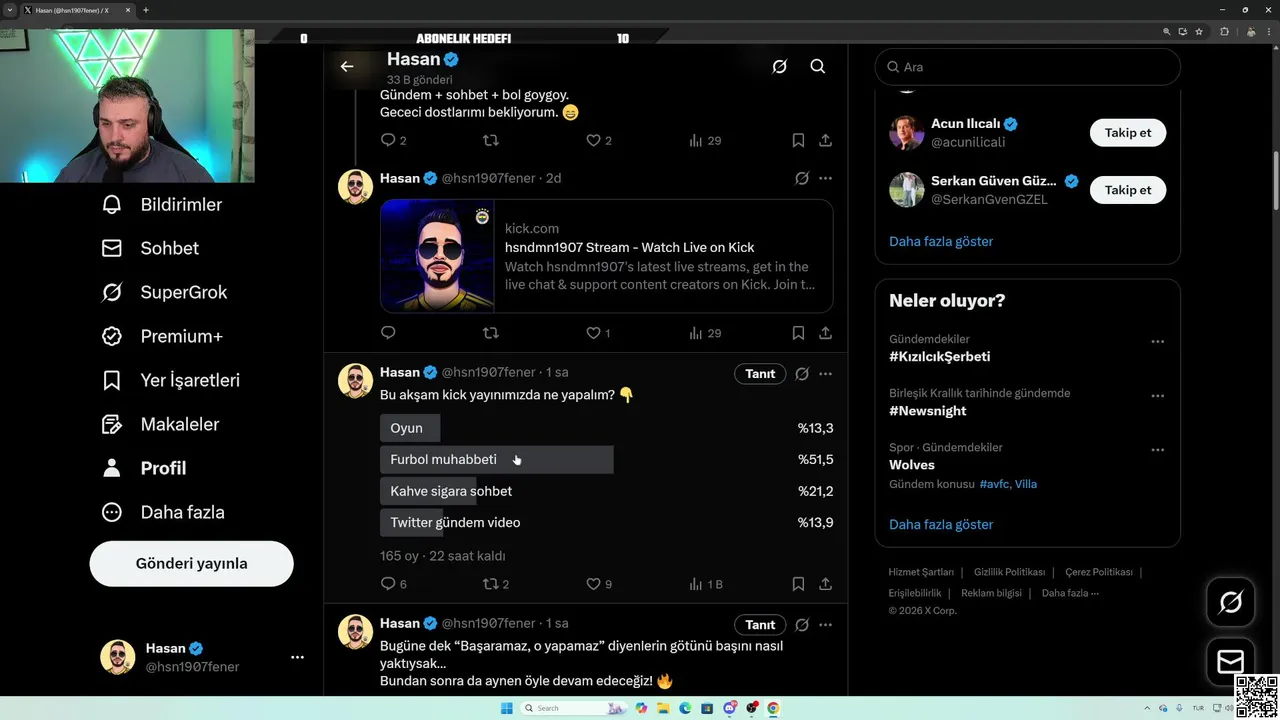The image size is (1280, 720).
Task: Open Grok icon on the poll post
Action: pyautogui.click(x=802, y=374)
